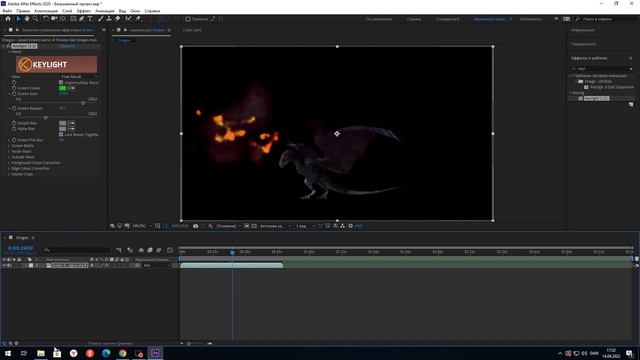
Task: Click the Screen Colour green swatch
Action: 62,88
